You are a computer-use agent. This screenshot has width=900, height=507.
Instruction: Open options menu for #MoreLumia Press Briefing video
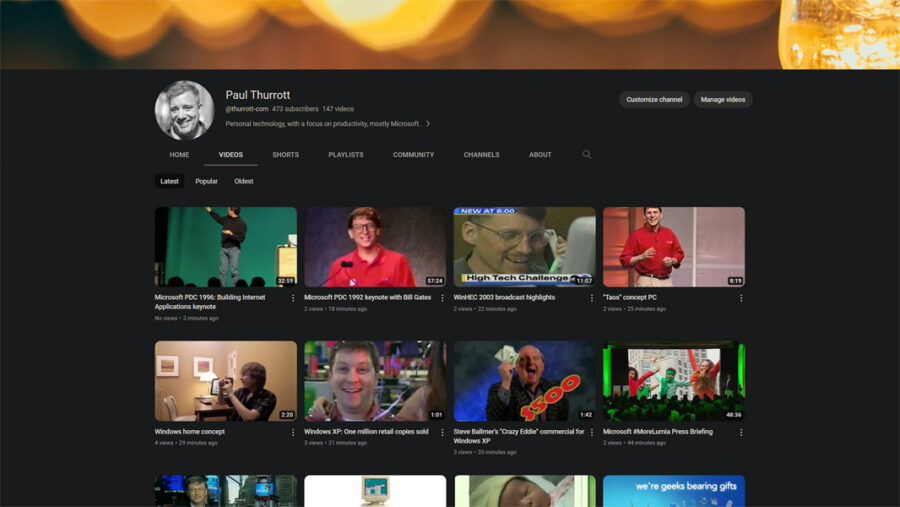click(x=741, y=432)
